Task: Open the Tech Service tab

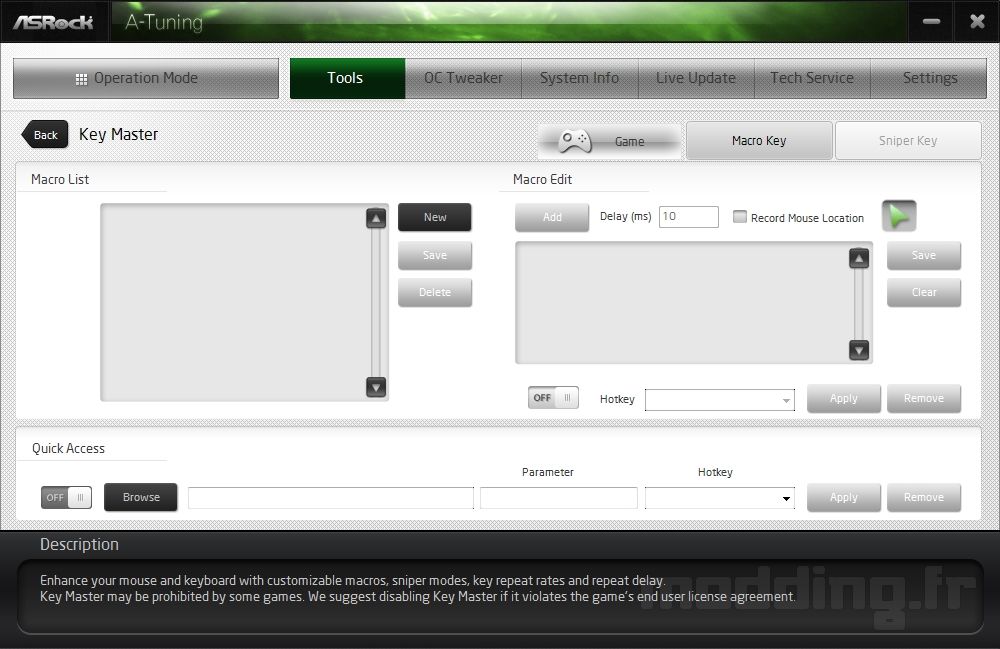Action: click(x=812, y=78)
